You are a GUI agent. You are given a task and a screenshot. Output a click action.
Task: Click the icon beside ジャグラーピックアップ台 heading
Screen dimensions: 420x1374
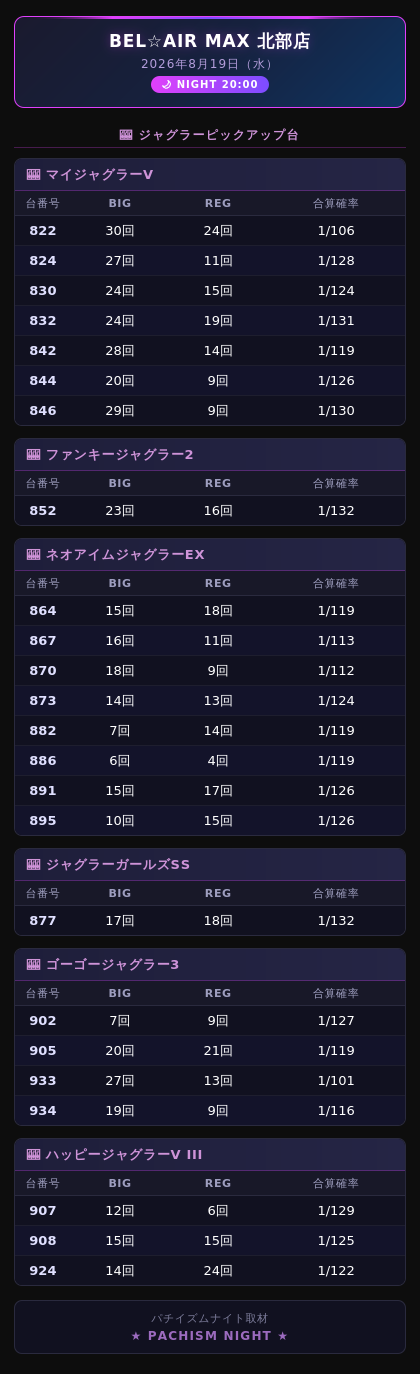[x=126, y=135]
